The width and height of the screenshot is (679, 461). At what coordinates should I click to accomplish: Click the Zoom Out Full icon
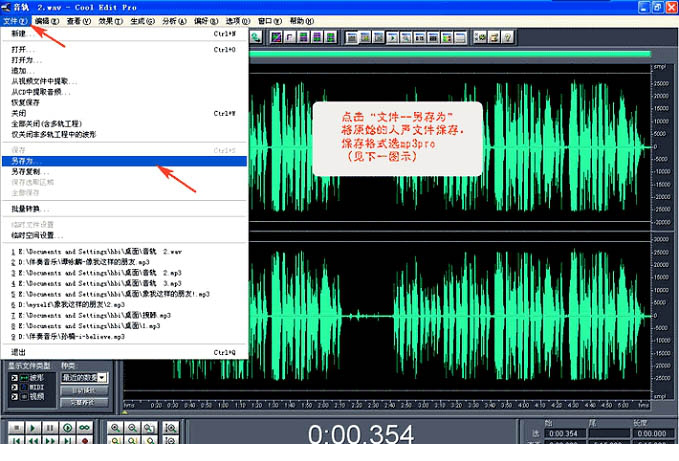[150, 428]
